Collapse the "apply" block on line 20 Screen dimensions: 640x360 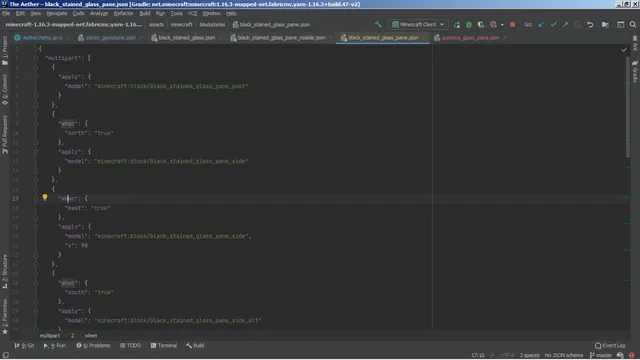36,227
